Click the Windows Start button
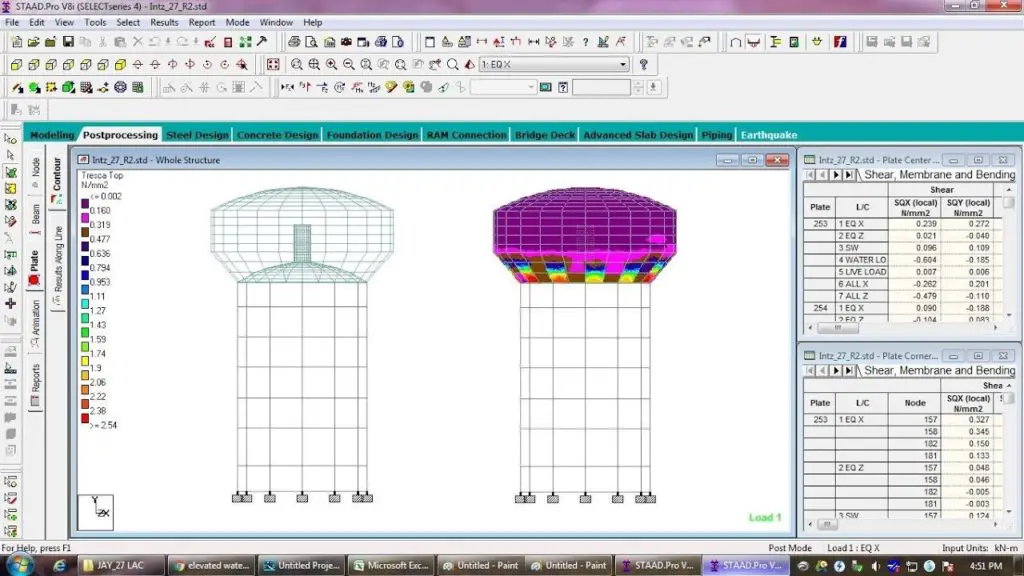 pos(18,565)
